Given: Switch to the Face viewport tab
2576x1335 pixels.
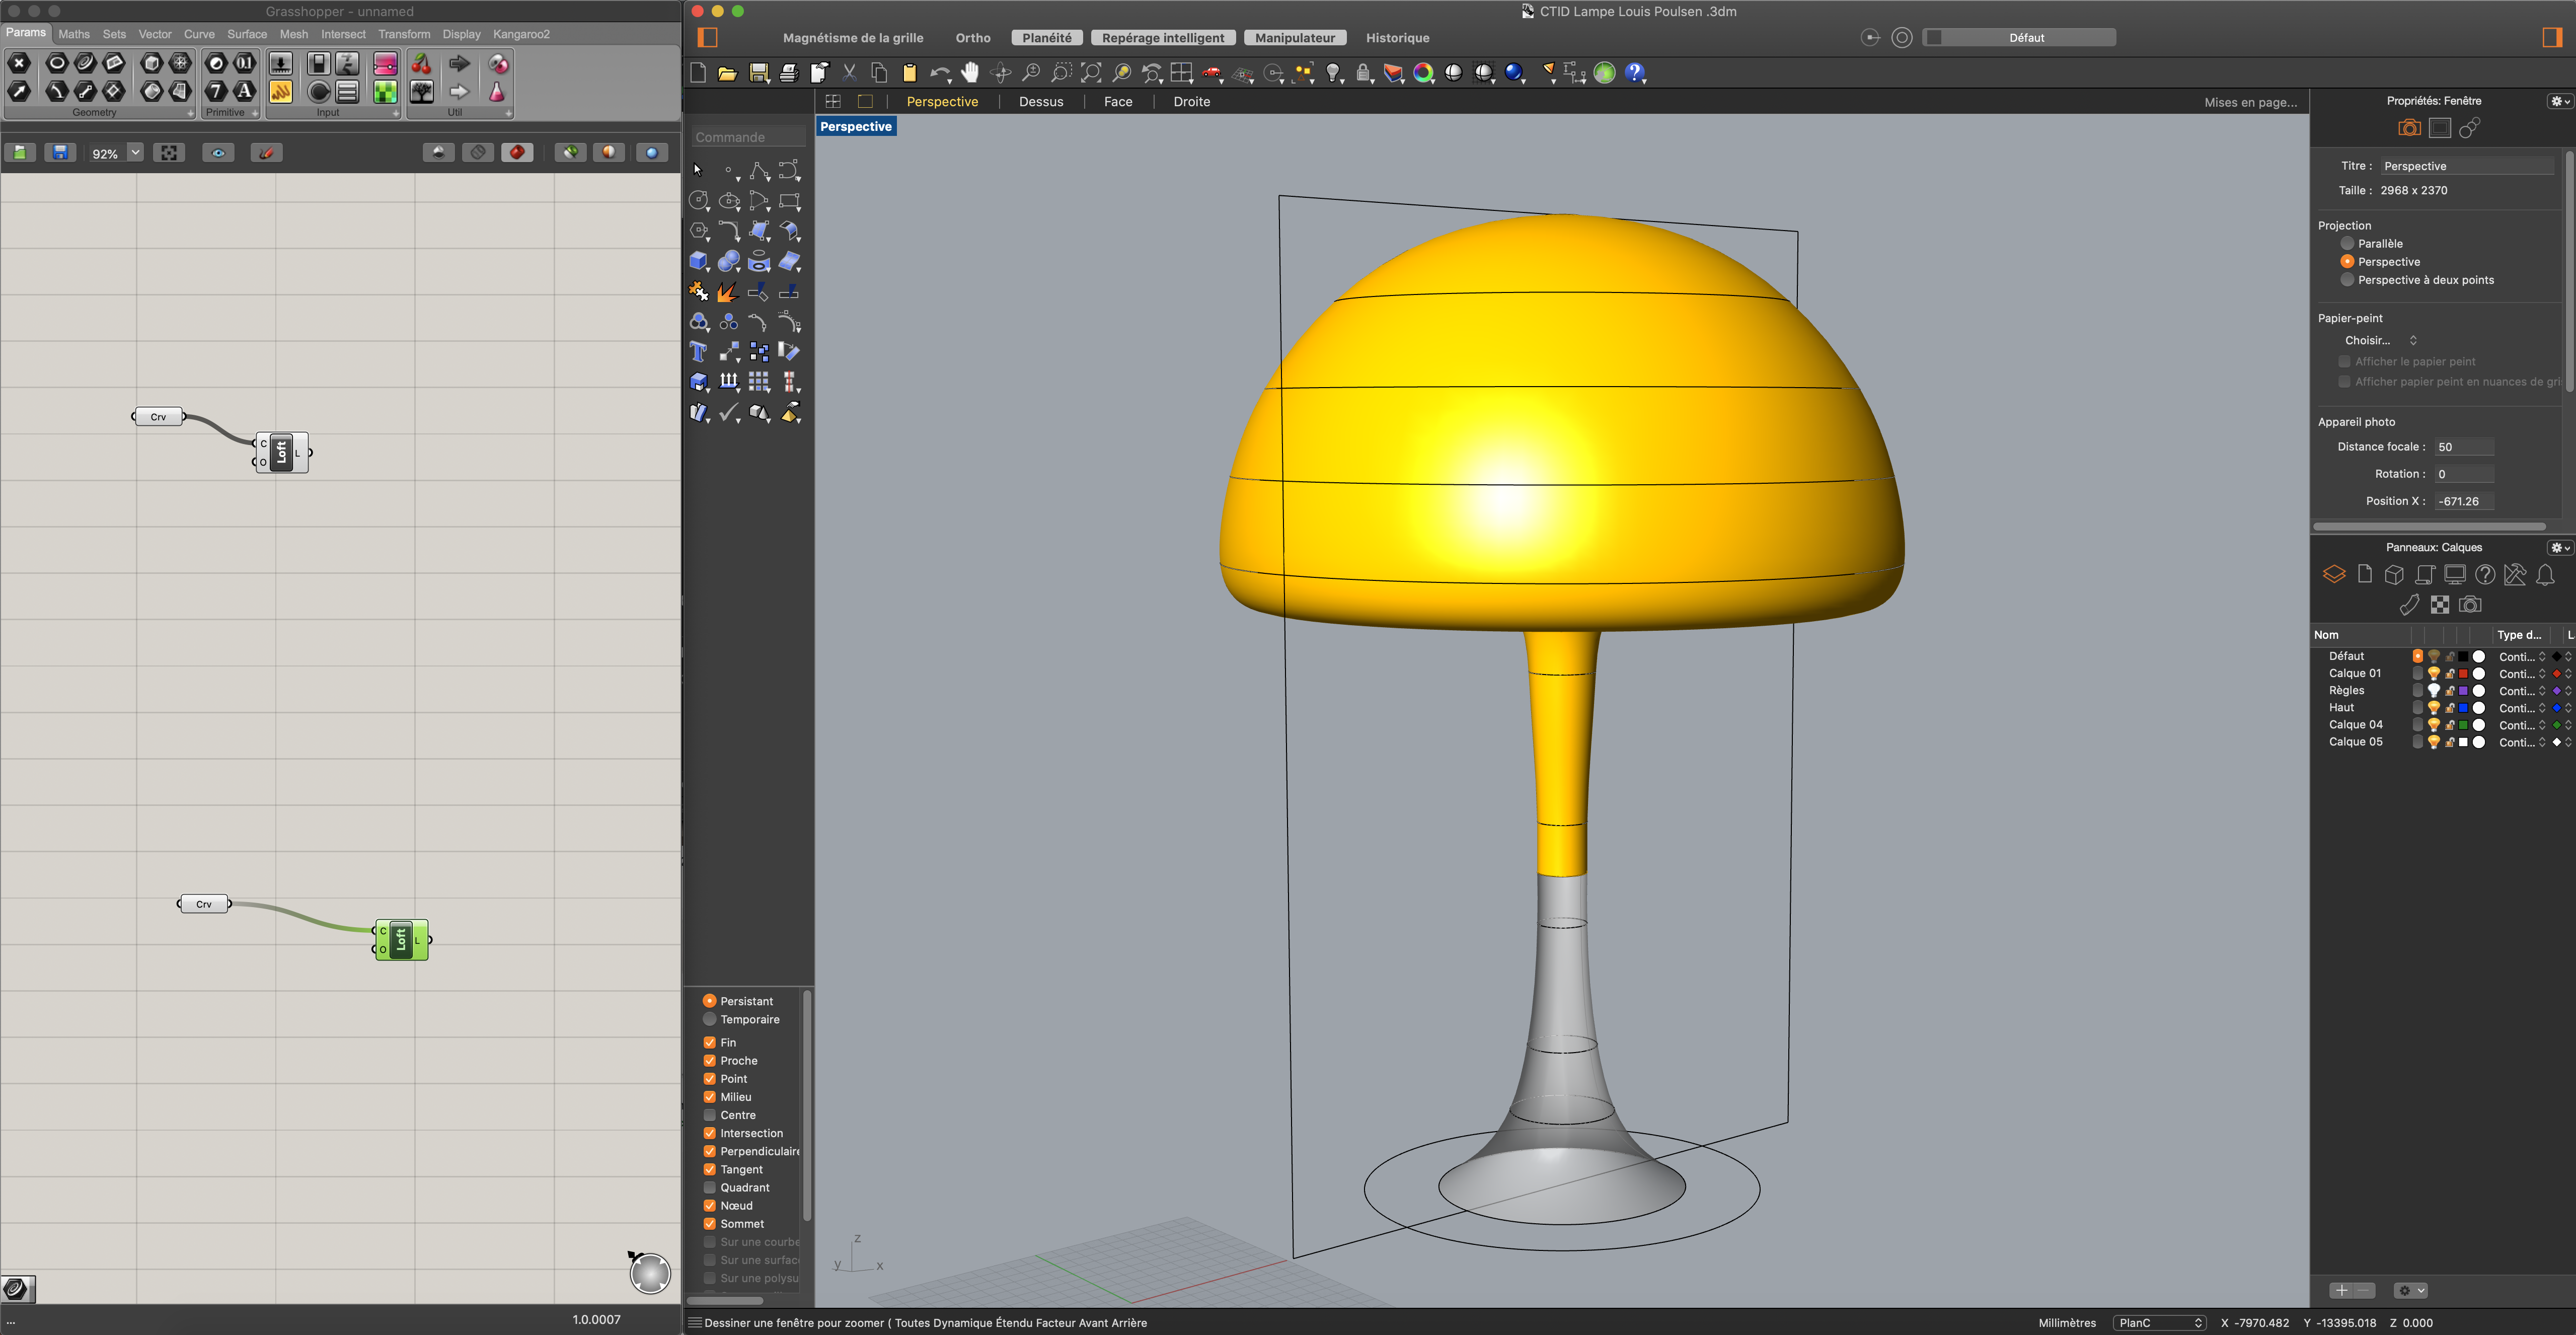Looking at the screenshot, I should (x=1118, y=101).
